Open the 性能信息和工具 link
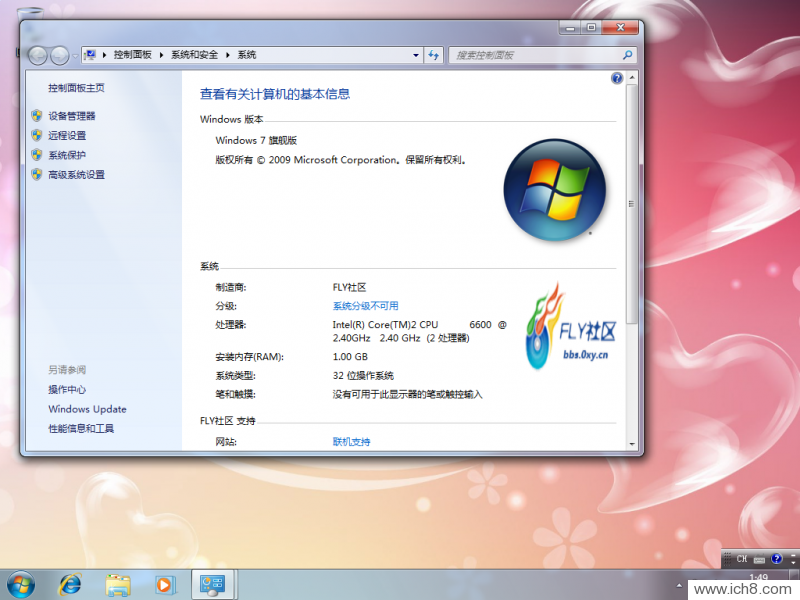Screen dimensions: 800x600 81,429
